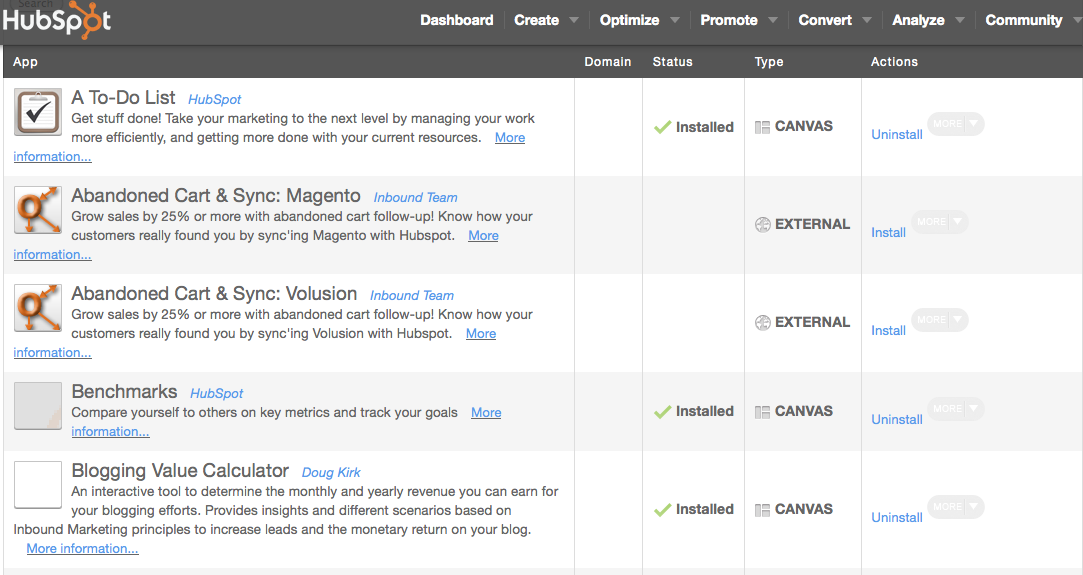Open the MORE dropdown for A To-Do List
Viewport: 1083px width, 575px height.
(956, 124)
